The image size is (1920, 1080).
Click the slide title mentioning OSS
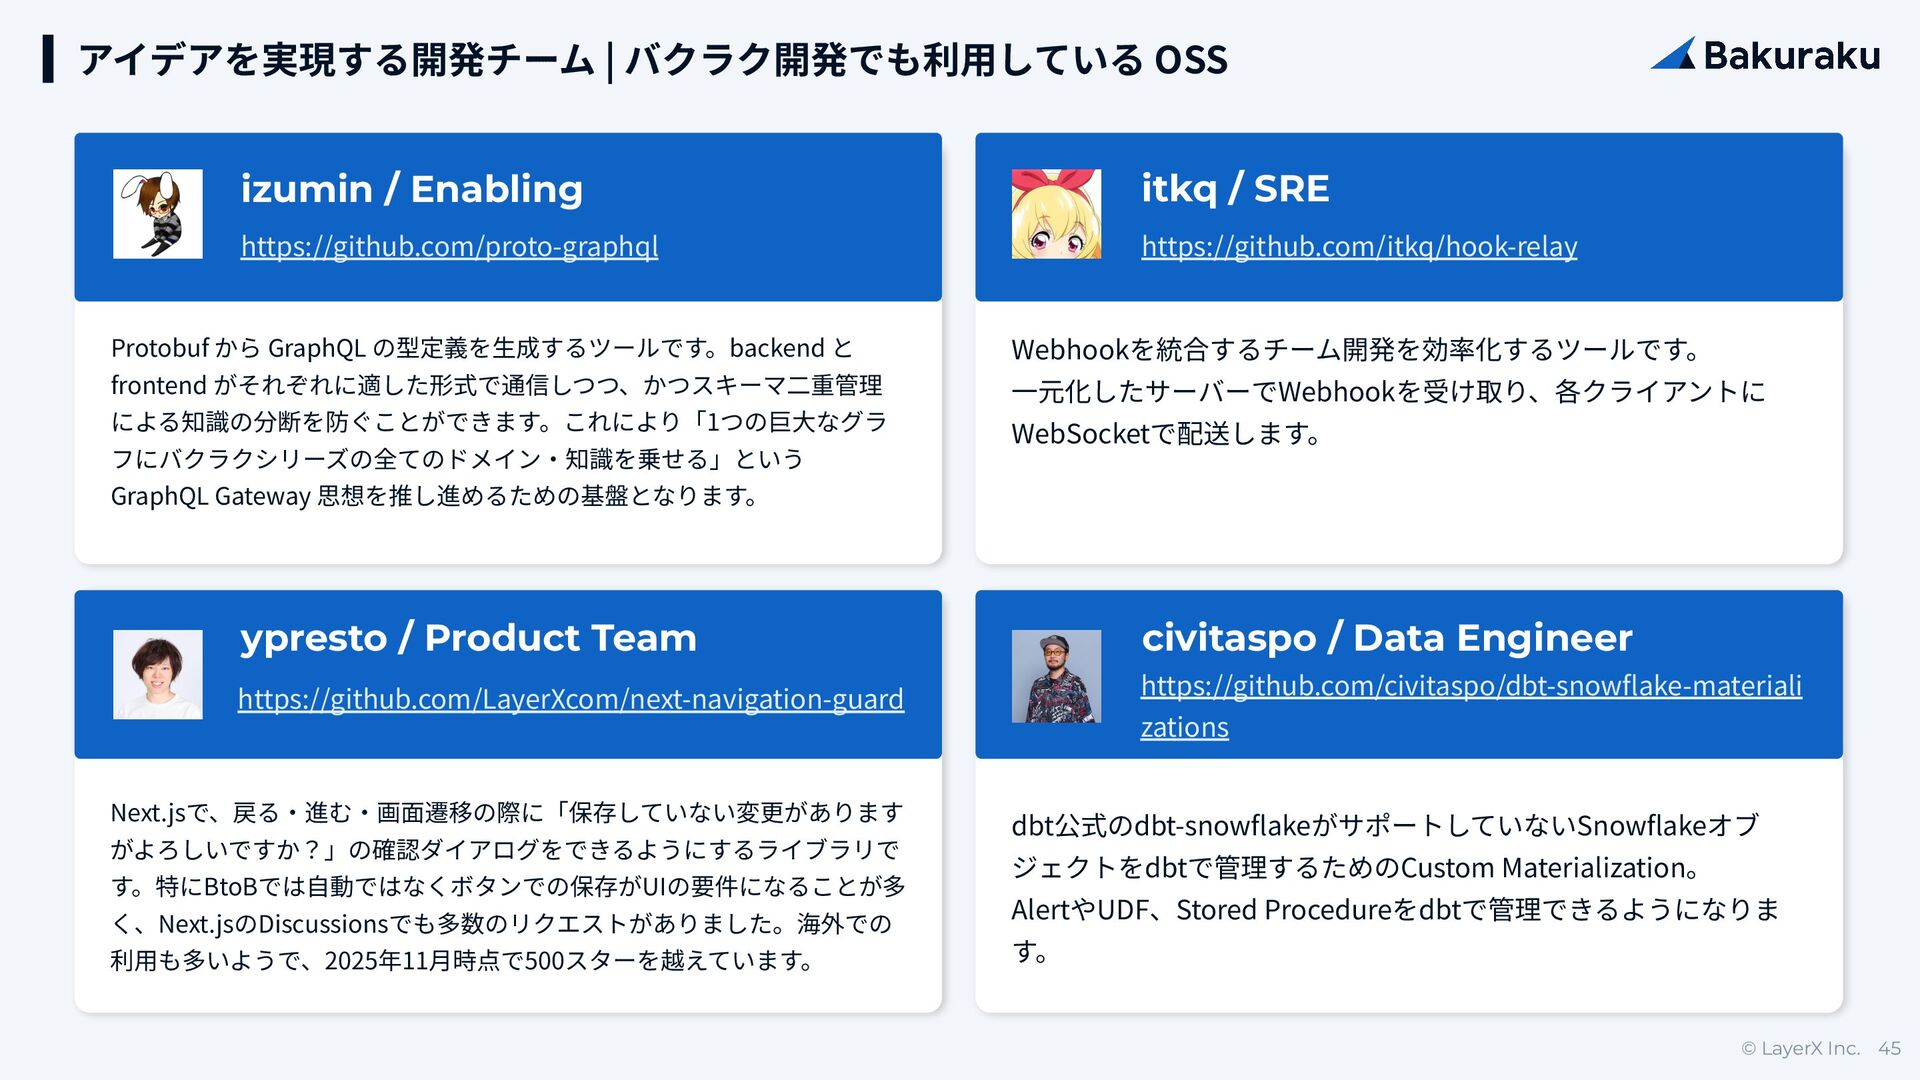click(x=652, y=60)
